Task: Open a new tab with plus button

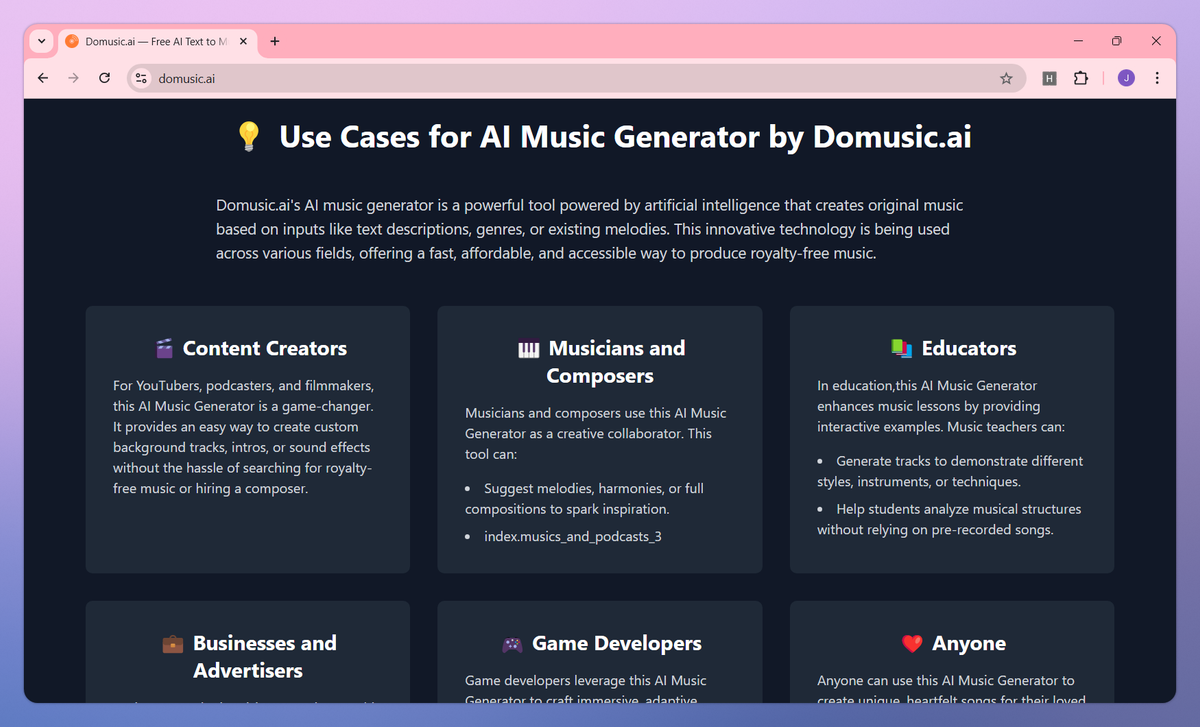Action: tap(275, 41)
